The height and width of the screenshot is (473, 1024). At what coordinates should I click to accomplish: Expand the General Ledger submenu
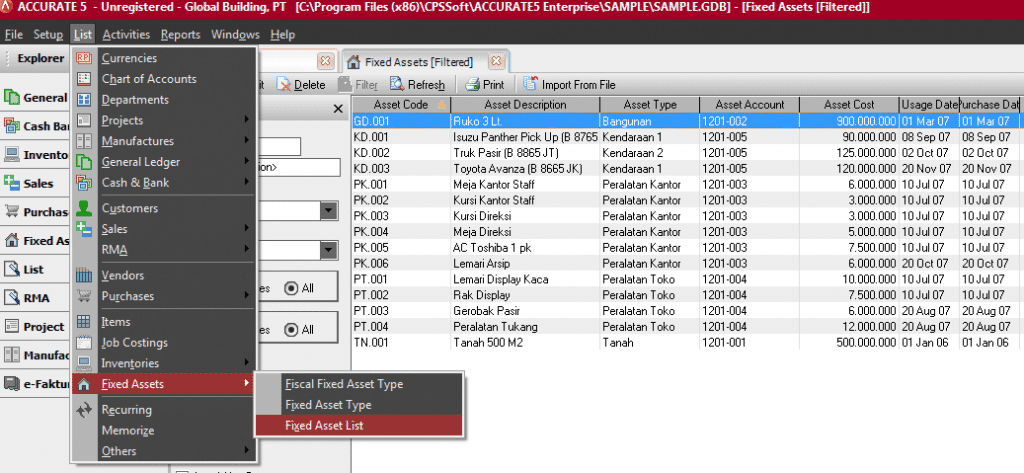tap(247, 161)
